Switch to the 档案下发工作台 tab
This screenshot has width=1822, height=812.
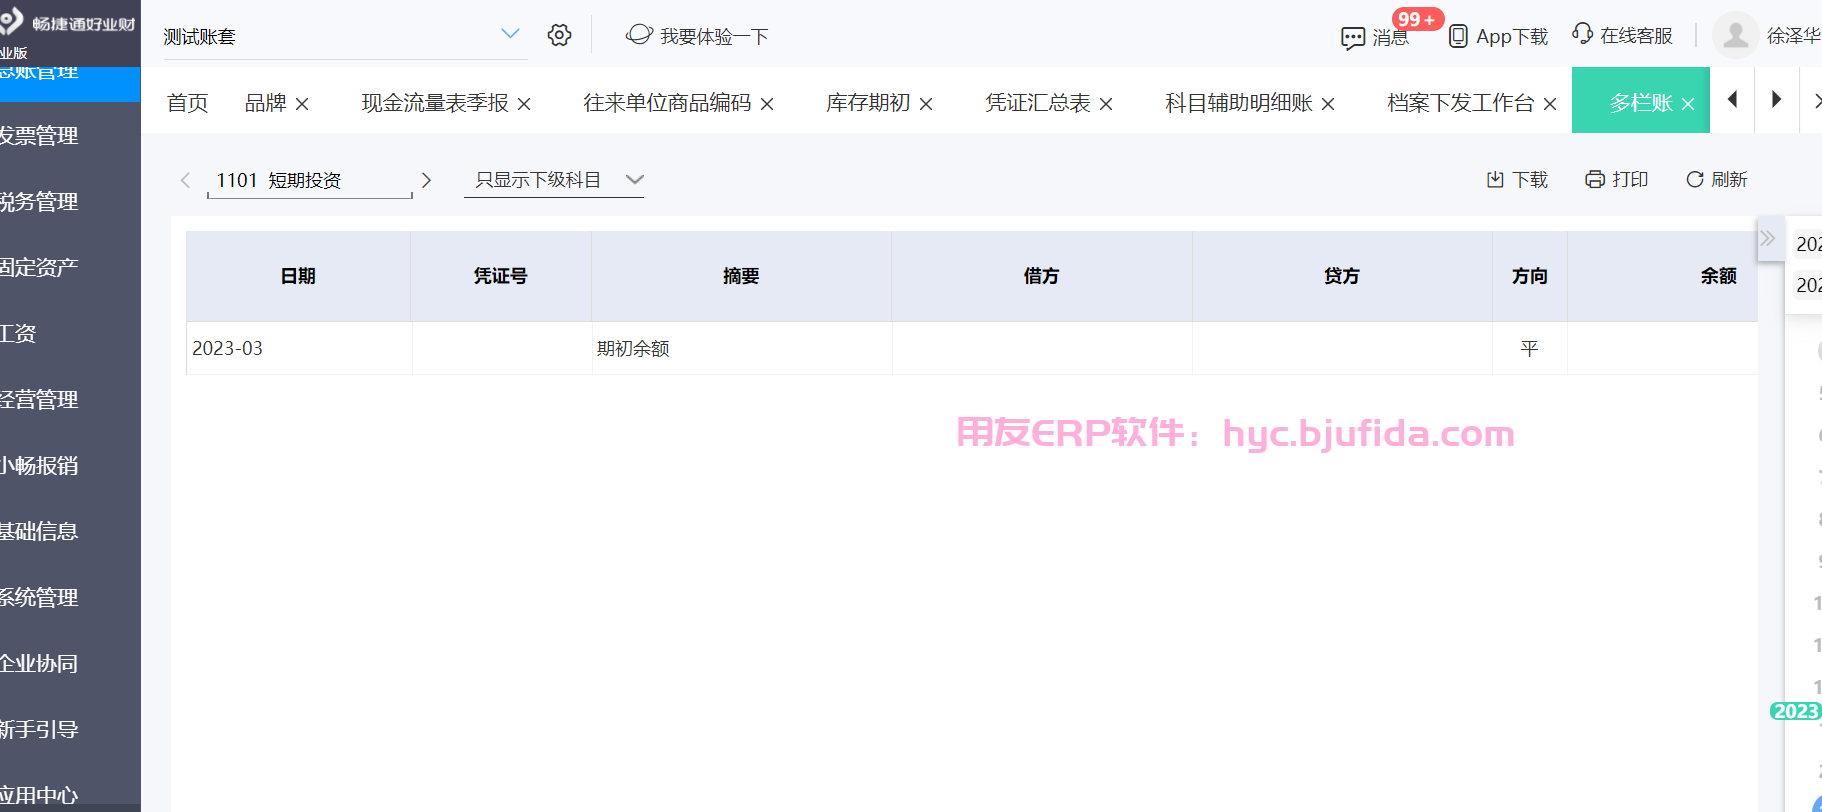(1461, 103)
